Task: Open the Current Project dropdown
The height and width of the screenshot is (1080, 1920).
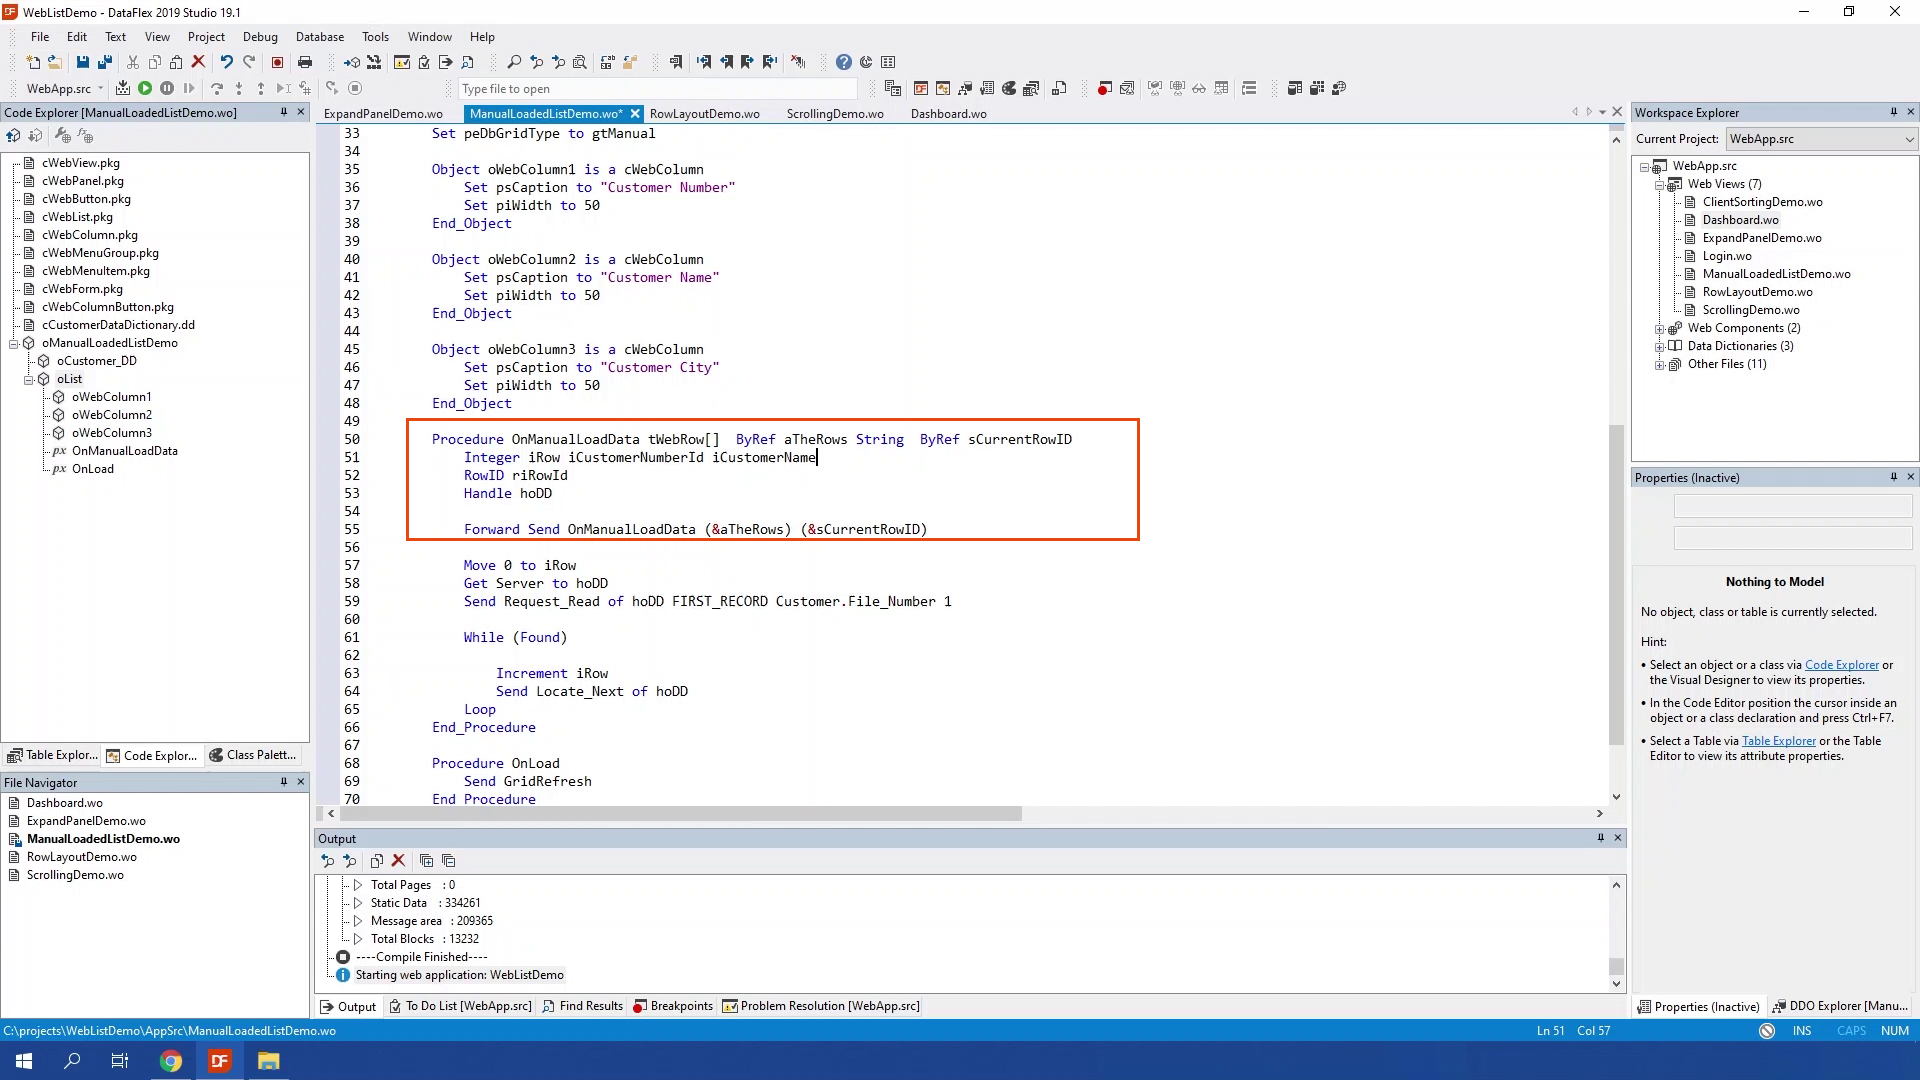Action: tap(1909, 139)
